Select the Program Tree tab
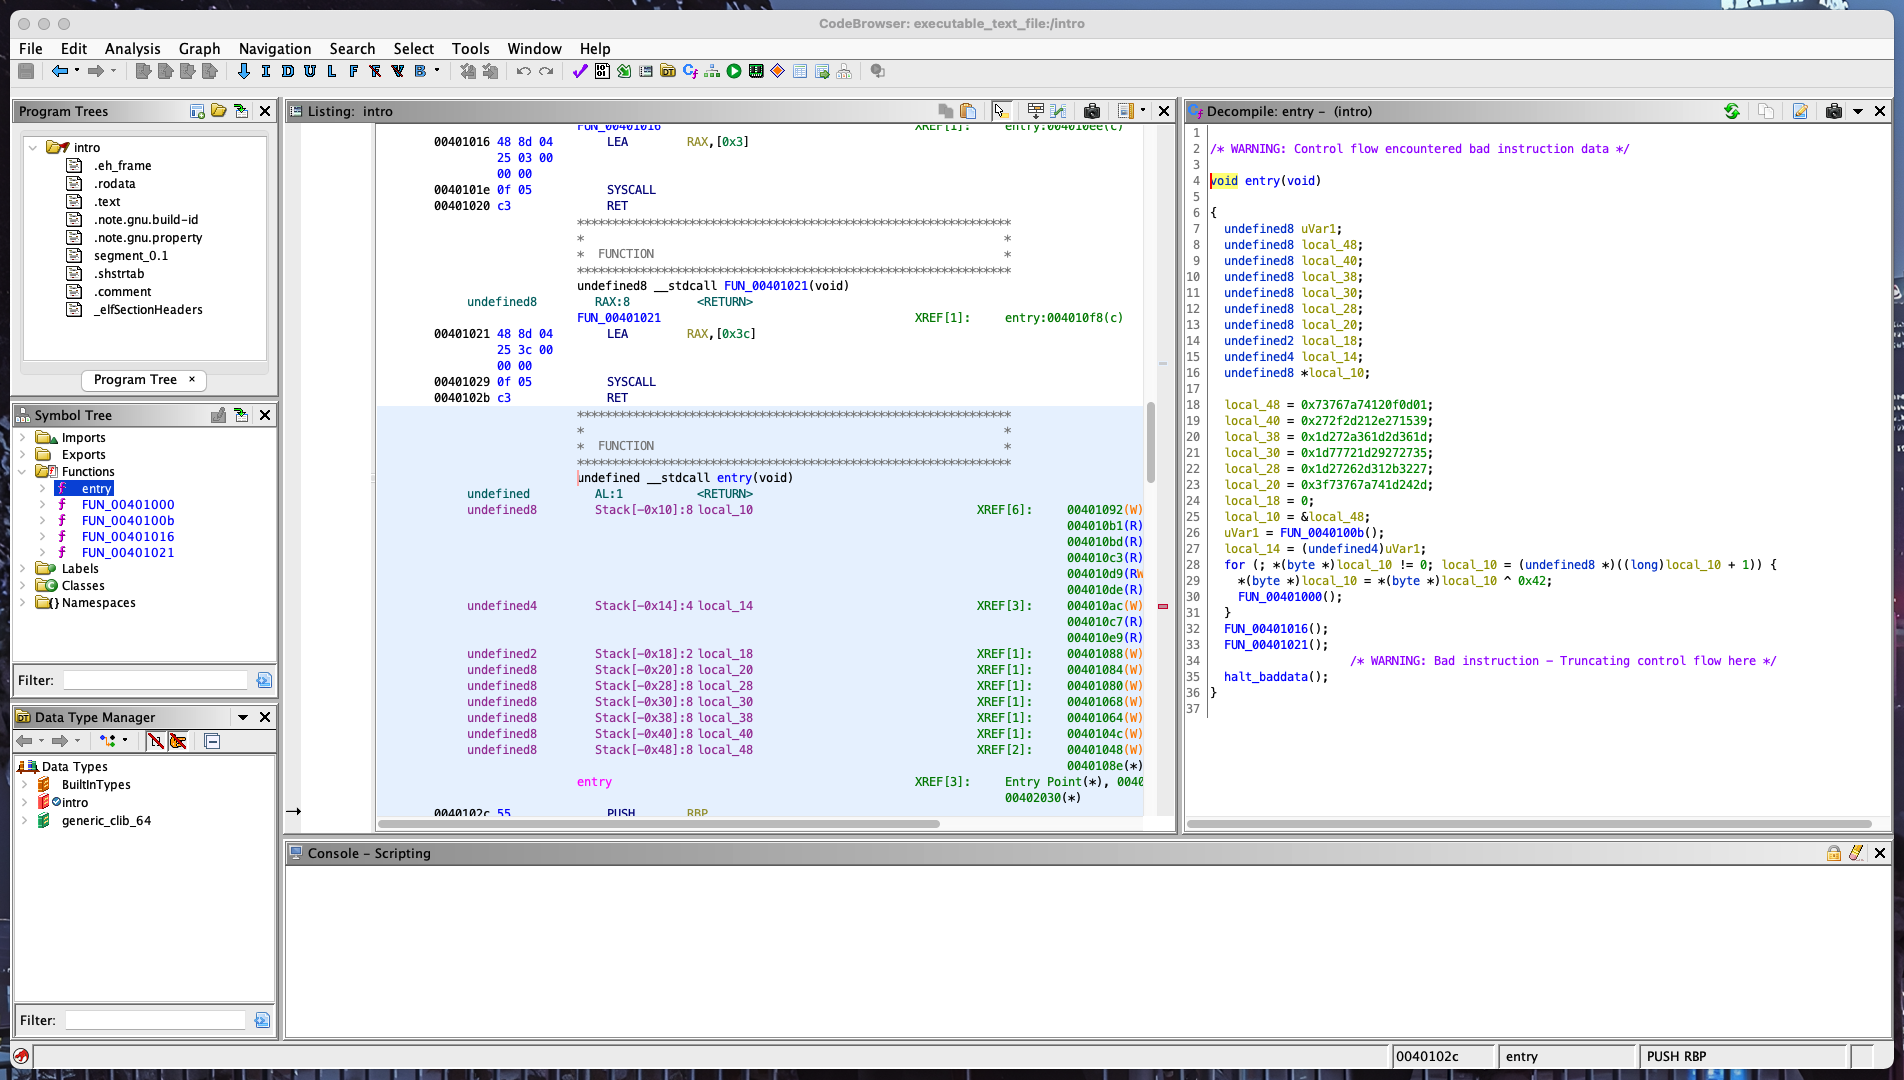The height and width of the screenshot is (1080, 1904). point(144,380)
